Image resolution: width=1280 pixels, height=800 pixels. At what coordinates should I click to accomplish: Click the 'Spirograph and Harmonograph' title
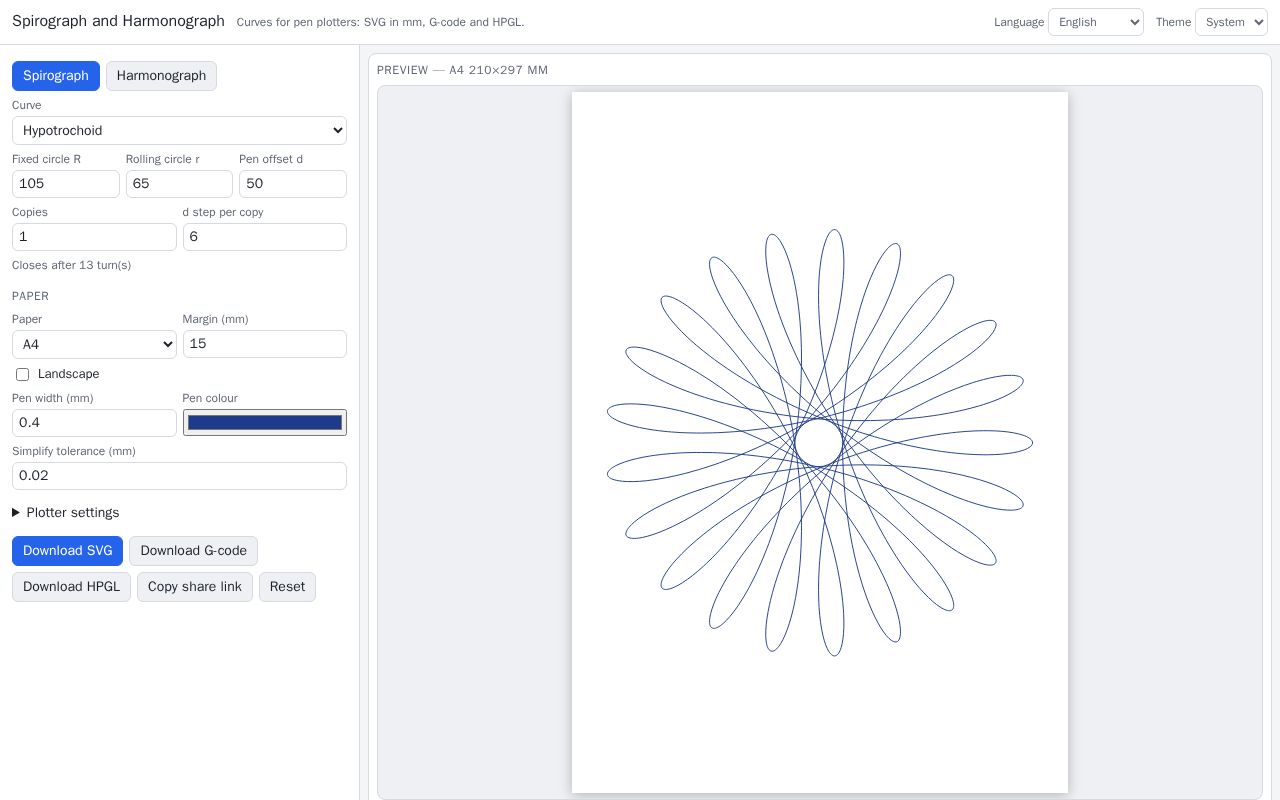tap(118, 21)
